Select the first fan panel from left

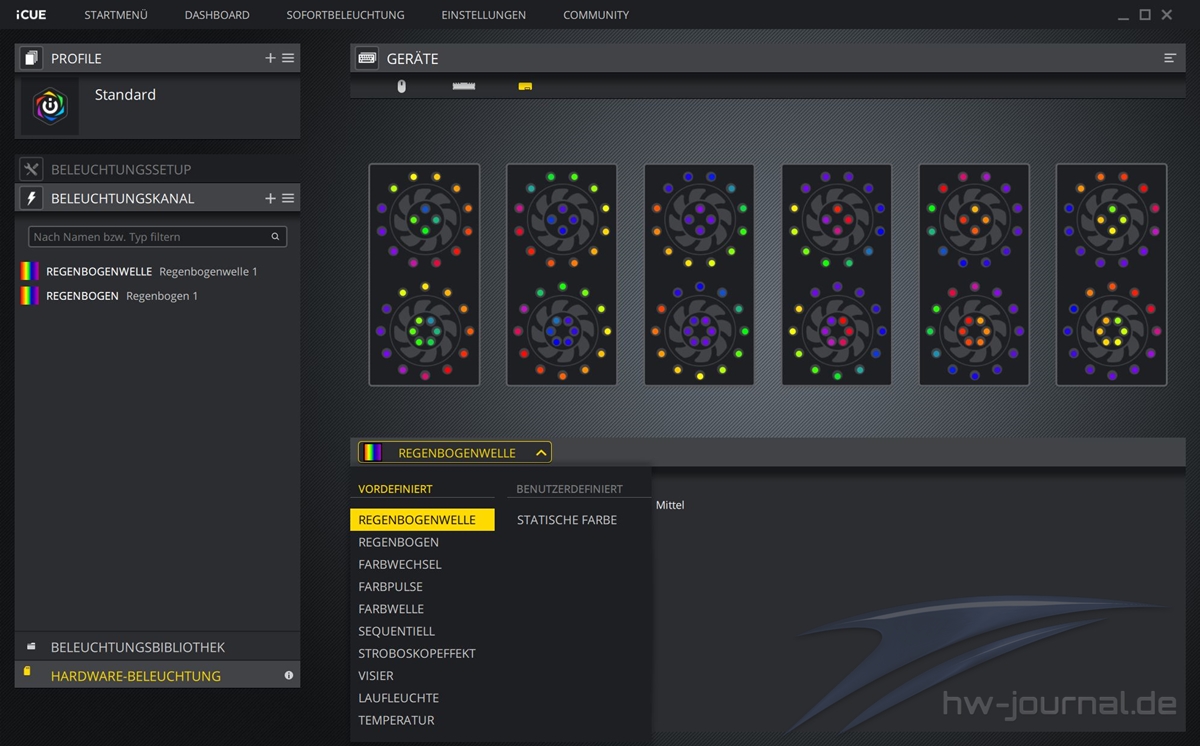pos(424,275)
